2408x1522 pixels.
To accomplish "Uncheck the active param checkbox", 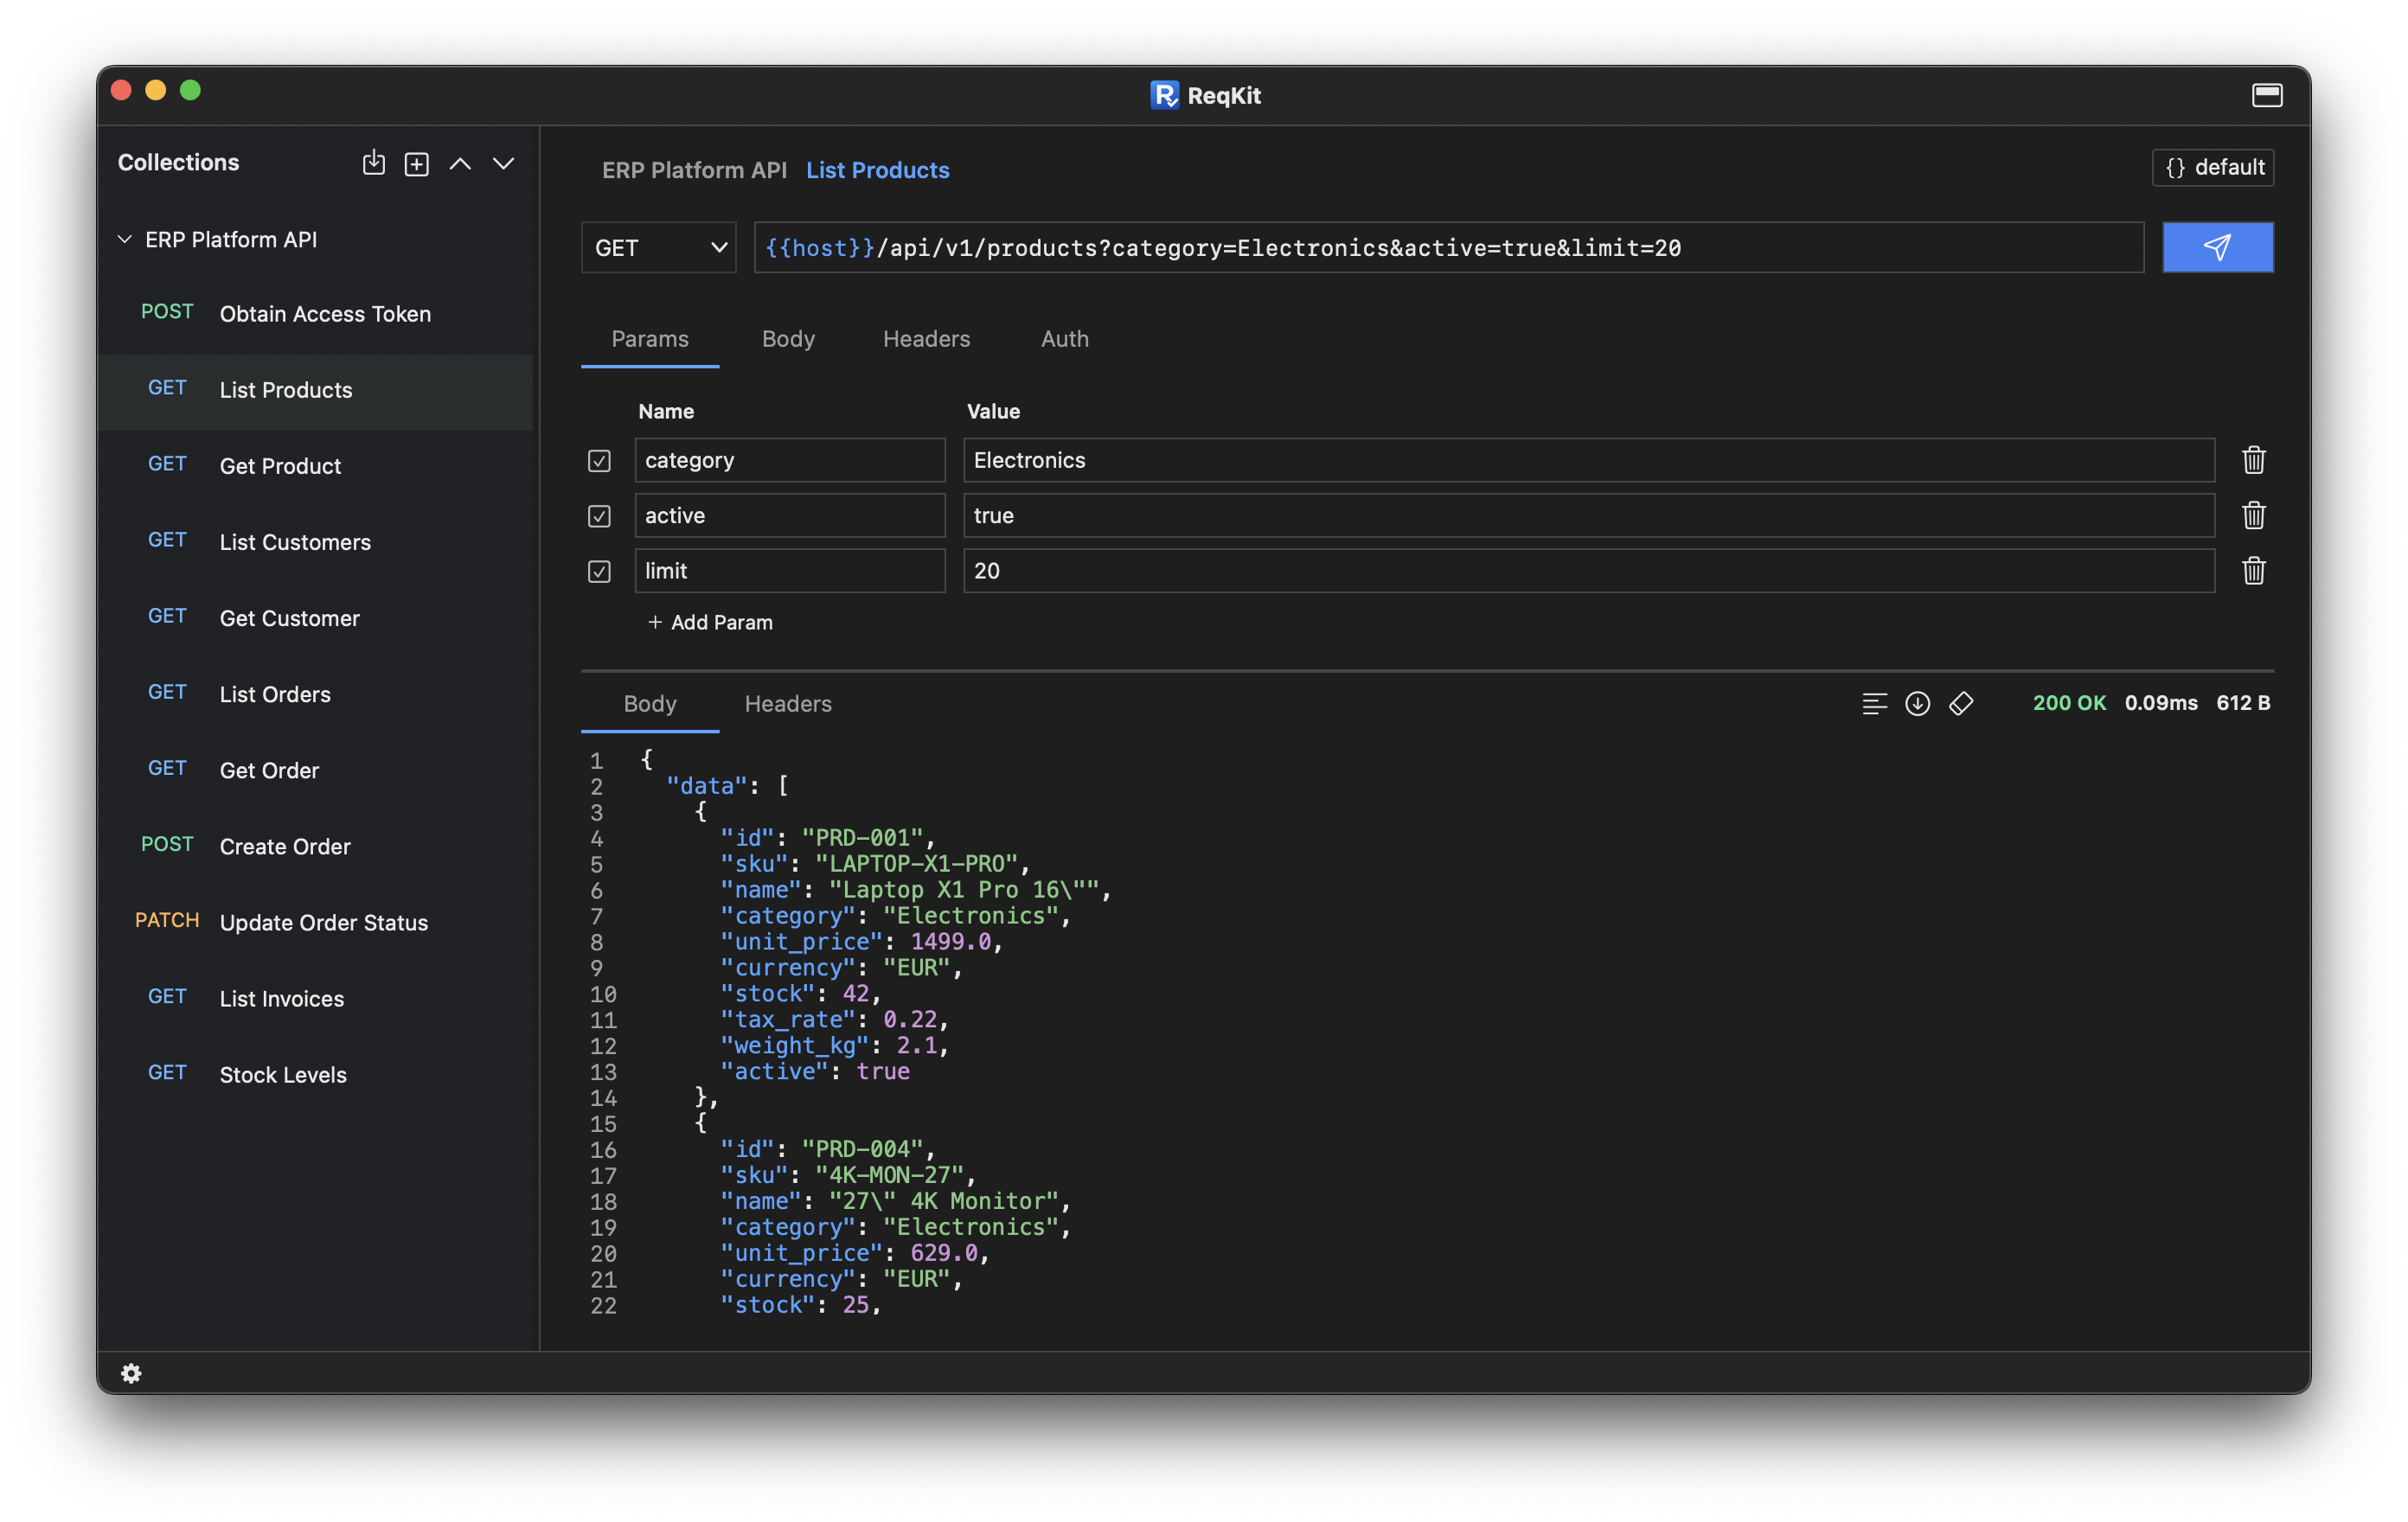I will click(599, 516).
